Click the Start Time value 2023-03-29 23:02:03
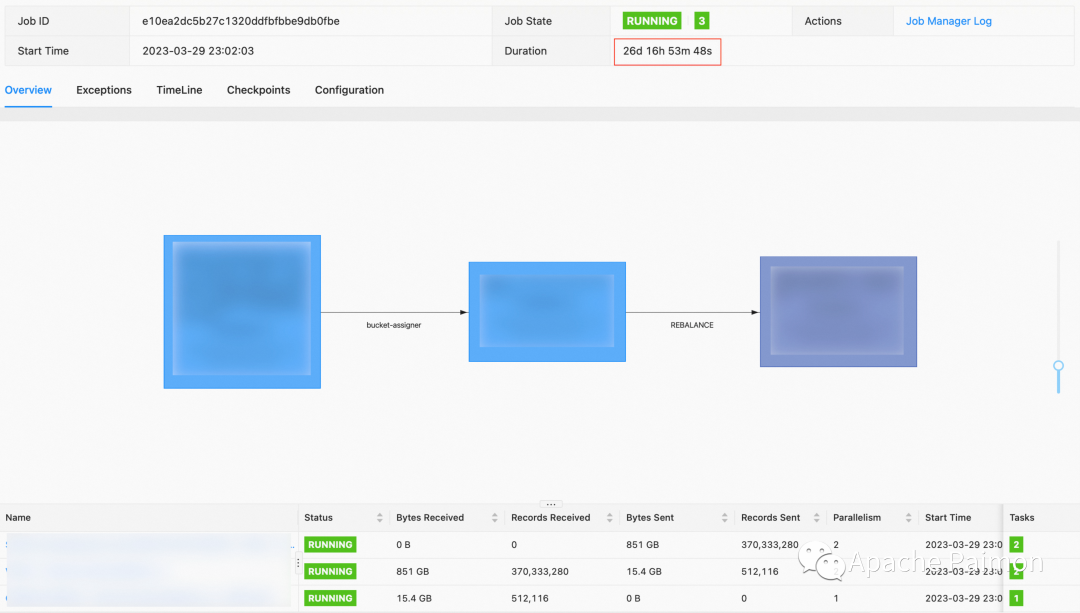 tap(198, 51)
